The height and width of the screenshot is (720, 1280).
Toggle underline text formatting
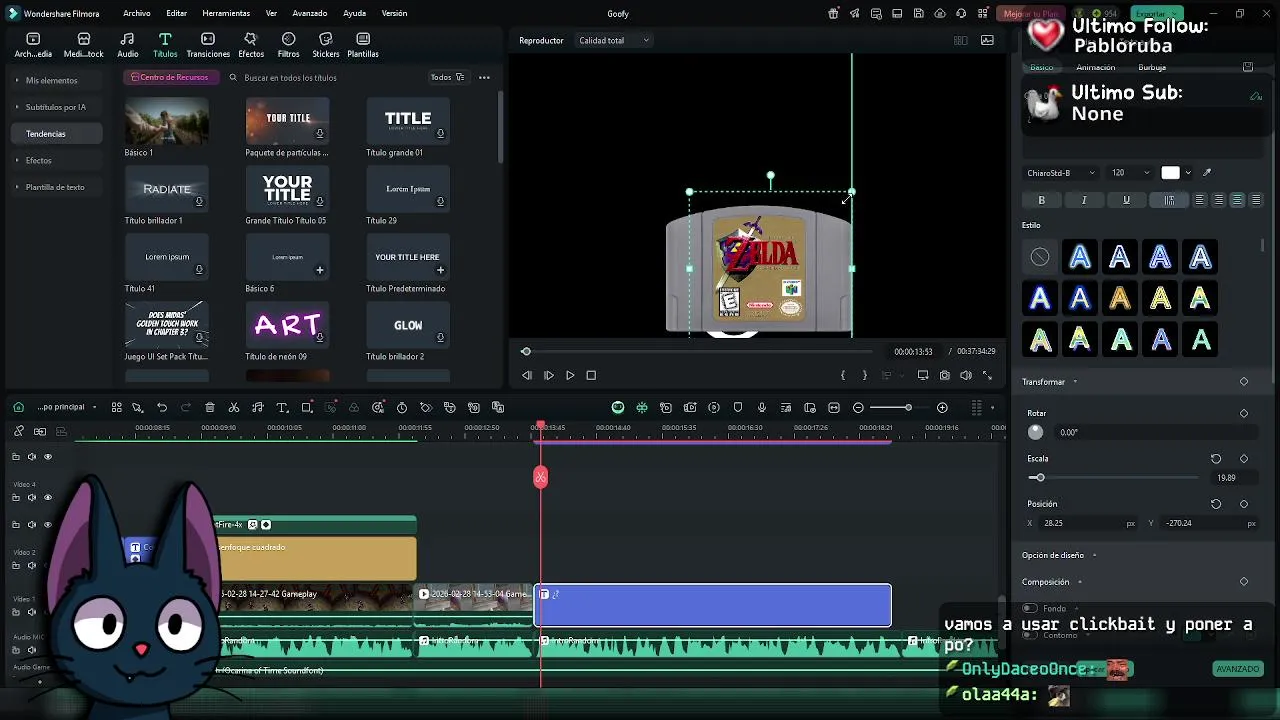click(x=1126, y=200)
